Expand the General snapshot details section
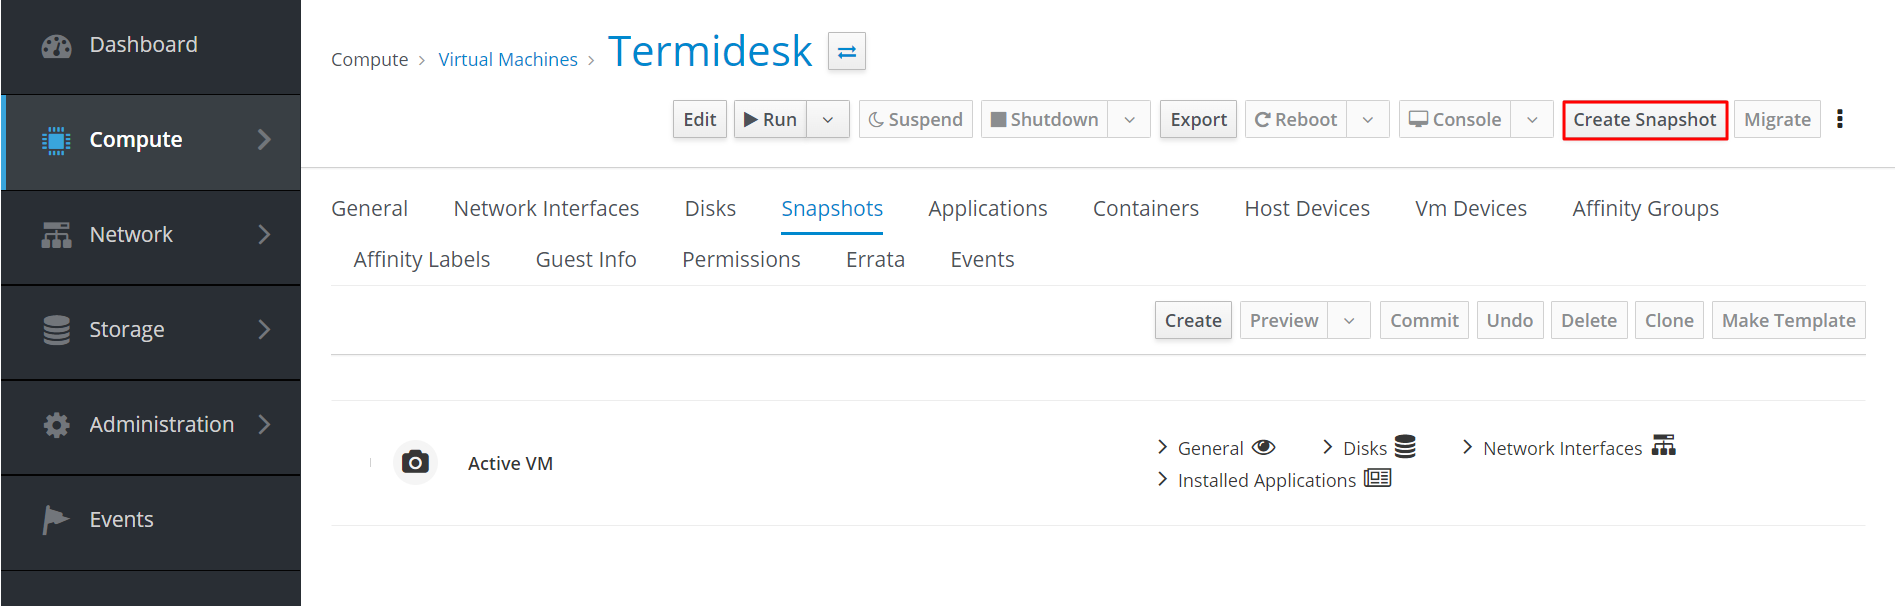Image resolution: width=1895 pixels, height=606 pixels. point(1210,448)
